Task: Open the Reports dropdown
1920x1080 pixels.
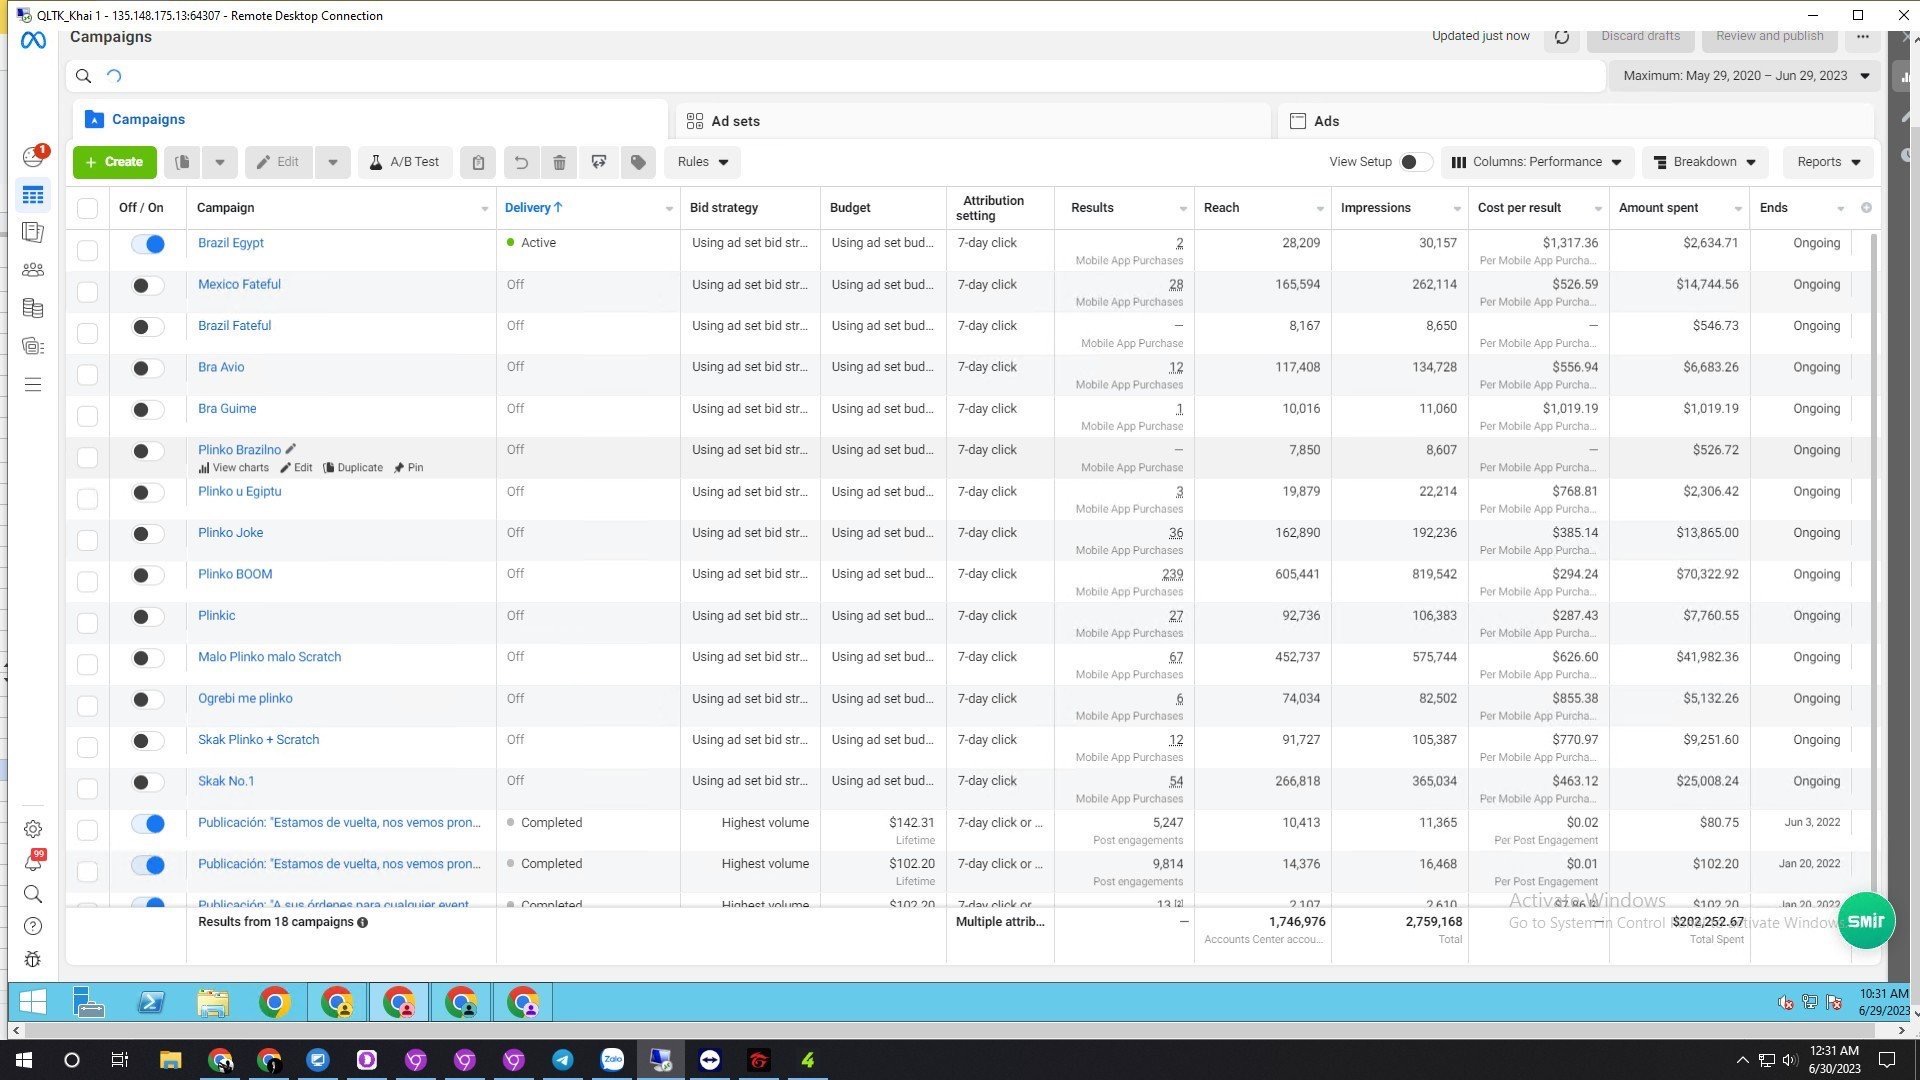Action: point(1828,162)
